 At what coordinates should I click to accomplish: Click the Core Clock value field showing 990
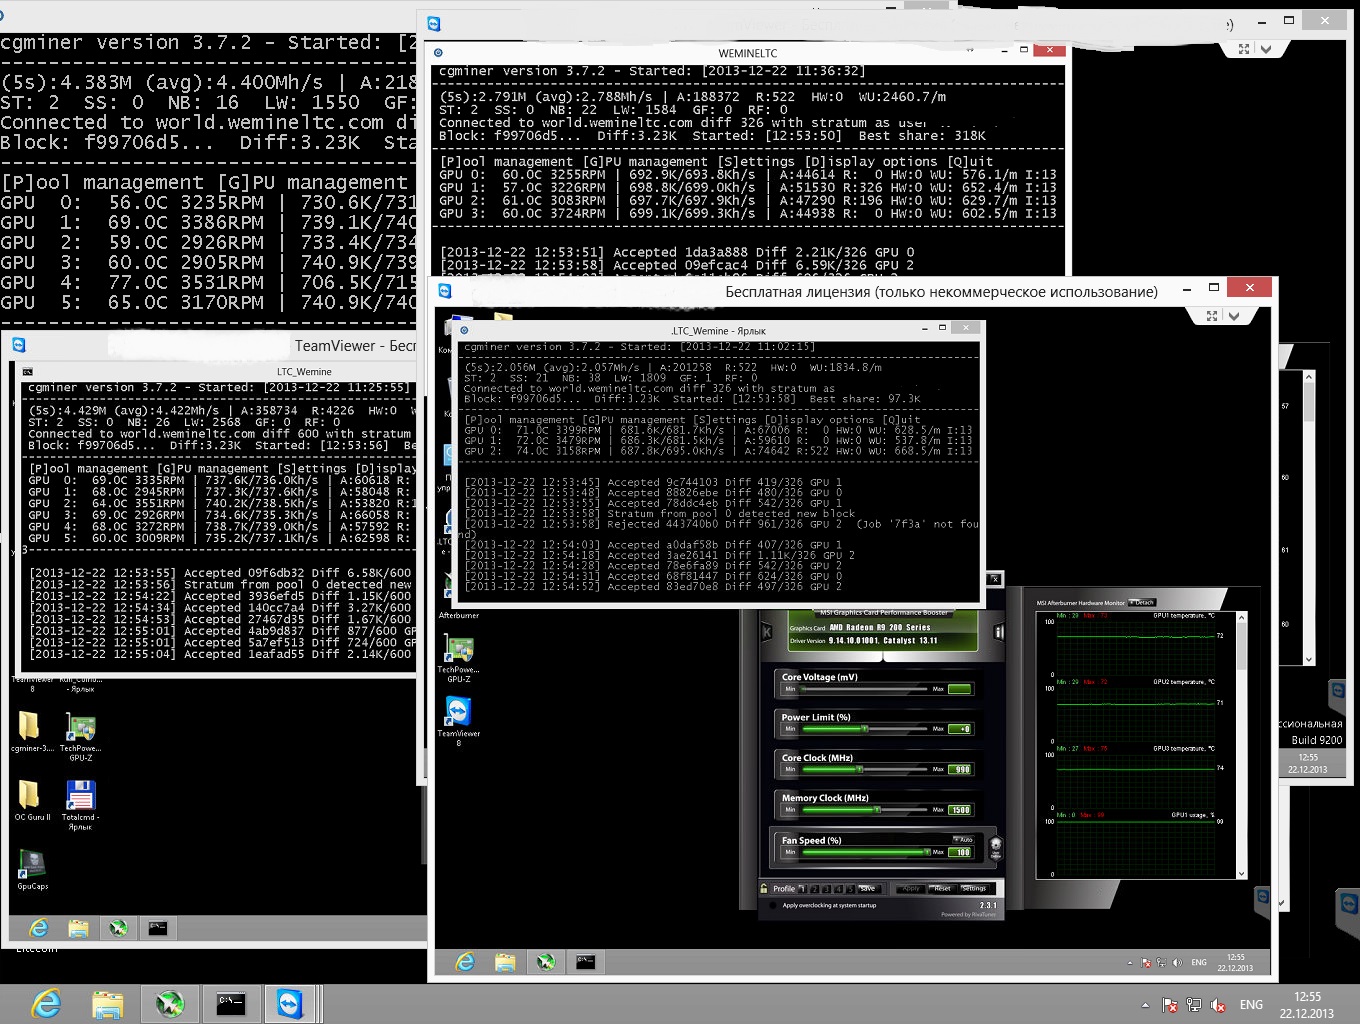tap(960, 769)
